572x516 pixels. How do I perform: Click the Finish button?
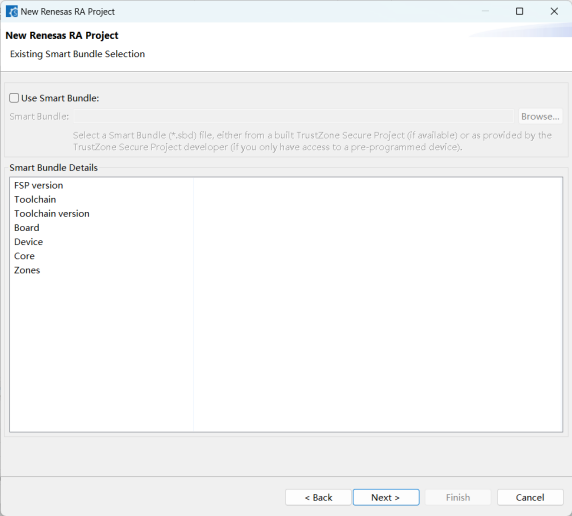[x=458, y=497]
